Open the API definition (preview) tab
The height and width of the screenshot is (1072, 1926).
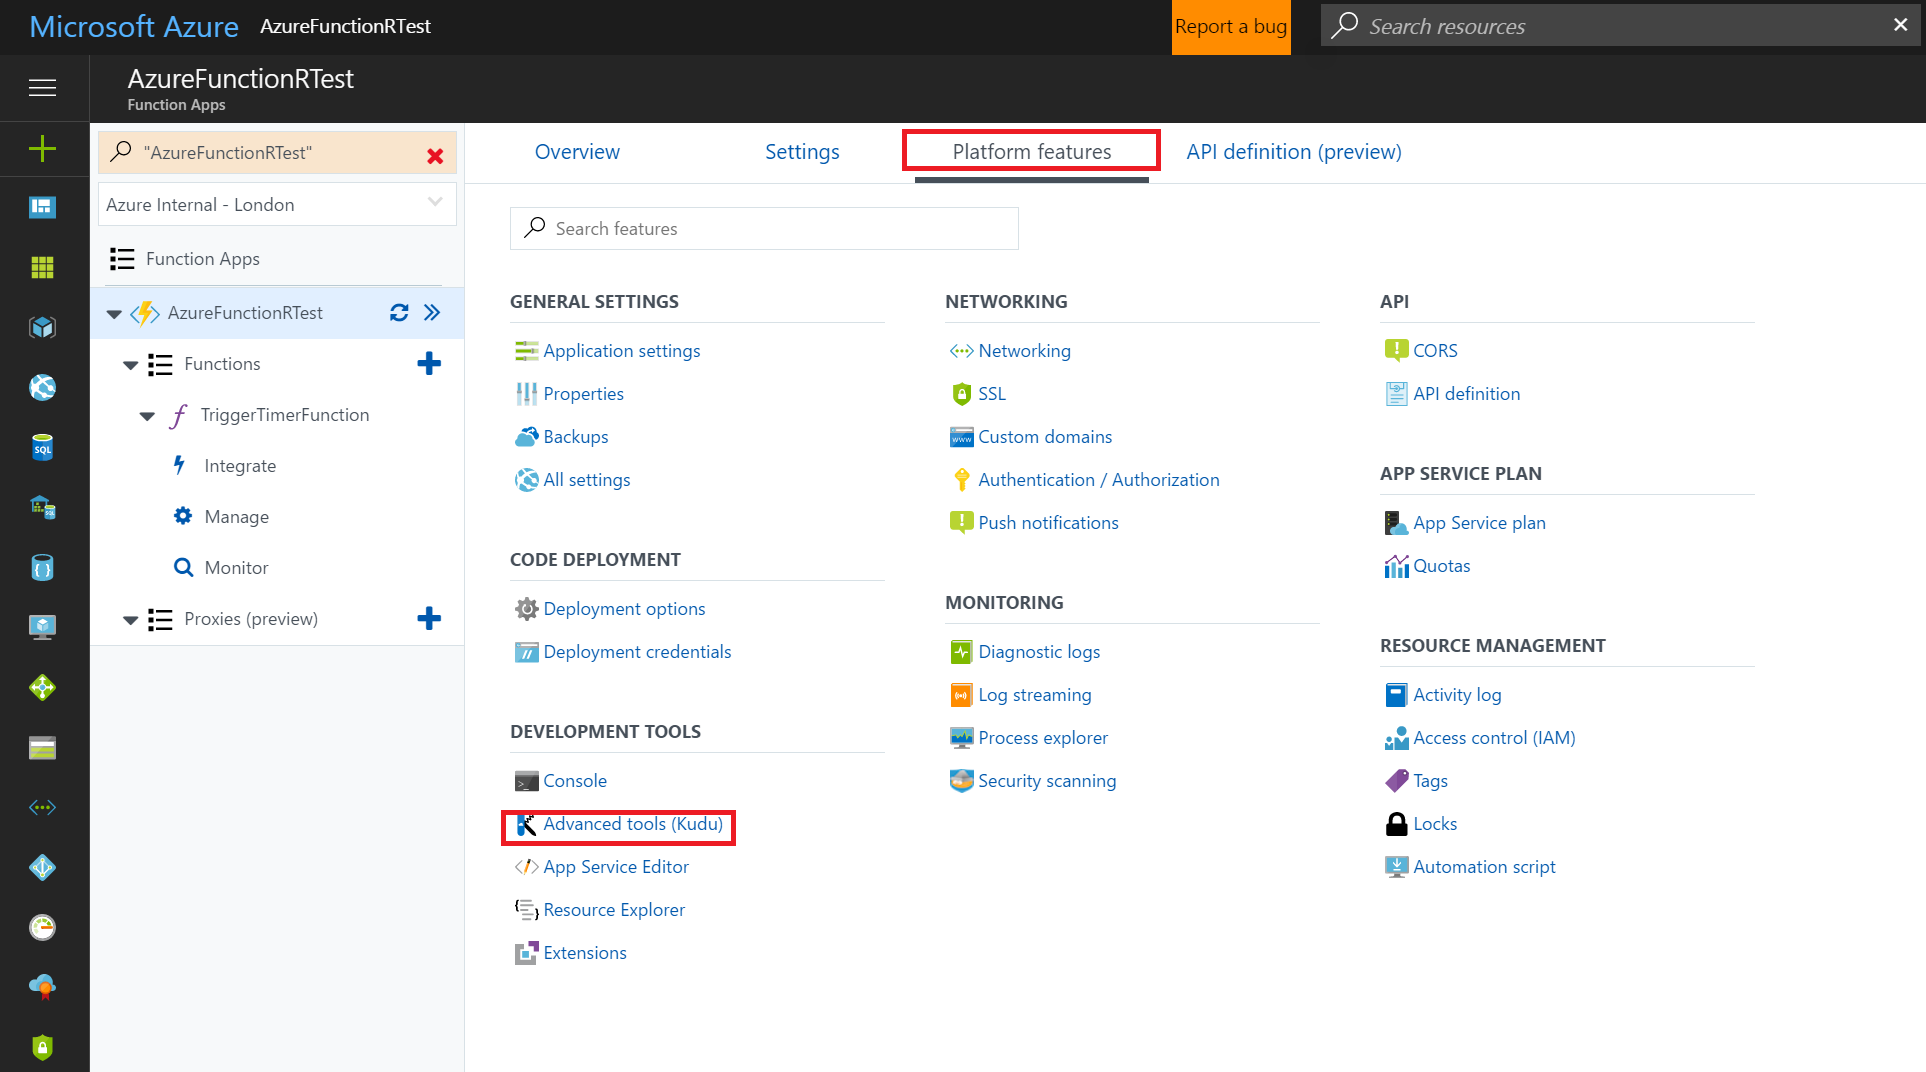click(1294, 152)
